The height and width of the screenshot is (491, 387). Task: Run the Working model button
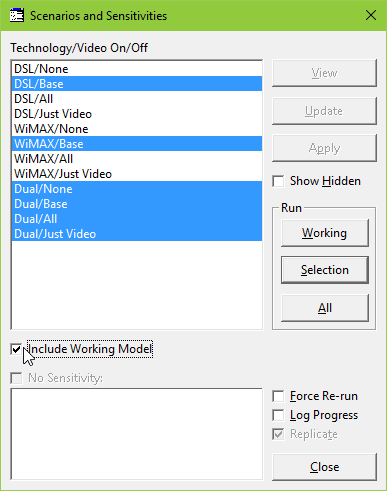tap(325, 233)
